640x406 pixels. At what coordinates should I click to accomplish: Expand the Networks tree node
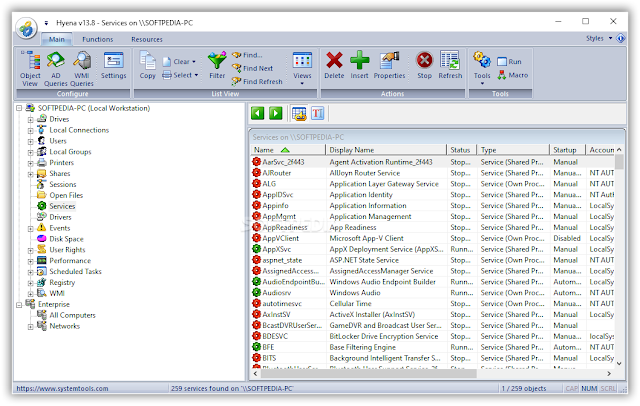pos(31,326)
